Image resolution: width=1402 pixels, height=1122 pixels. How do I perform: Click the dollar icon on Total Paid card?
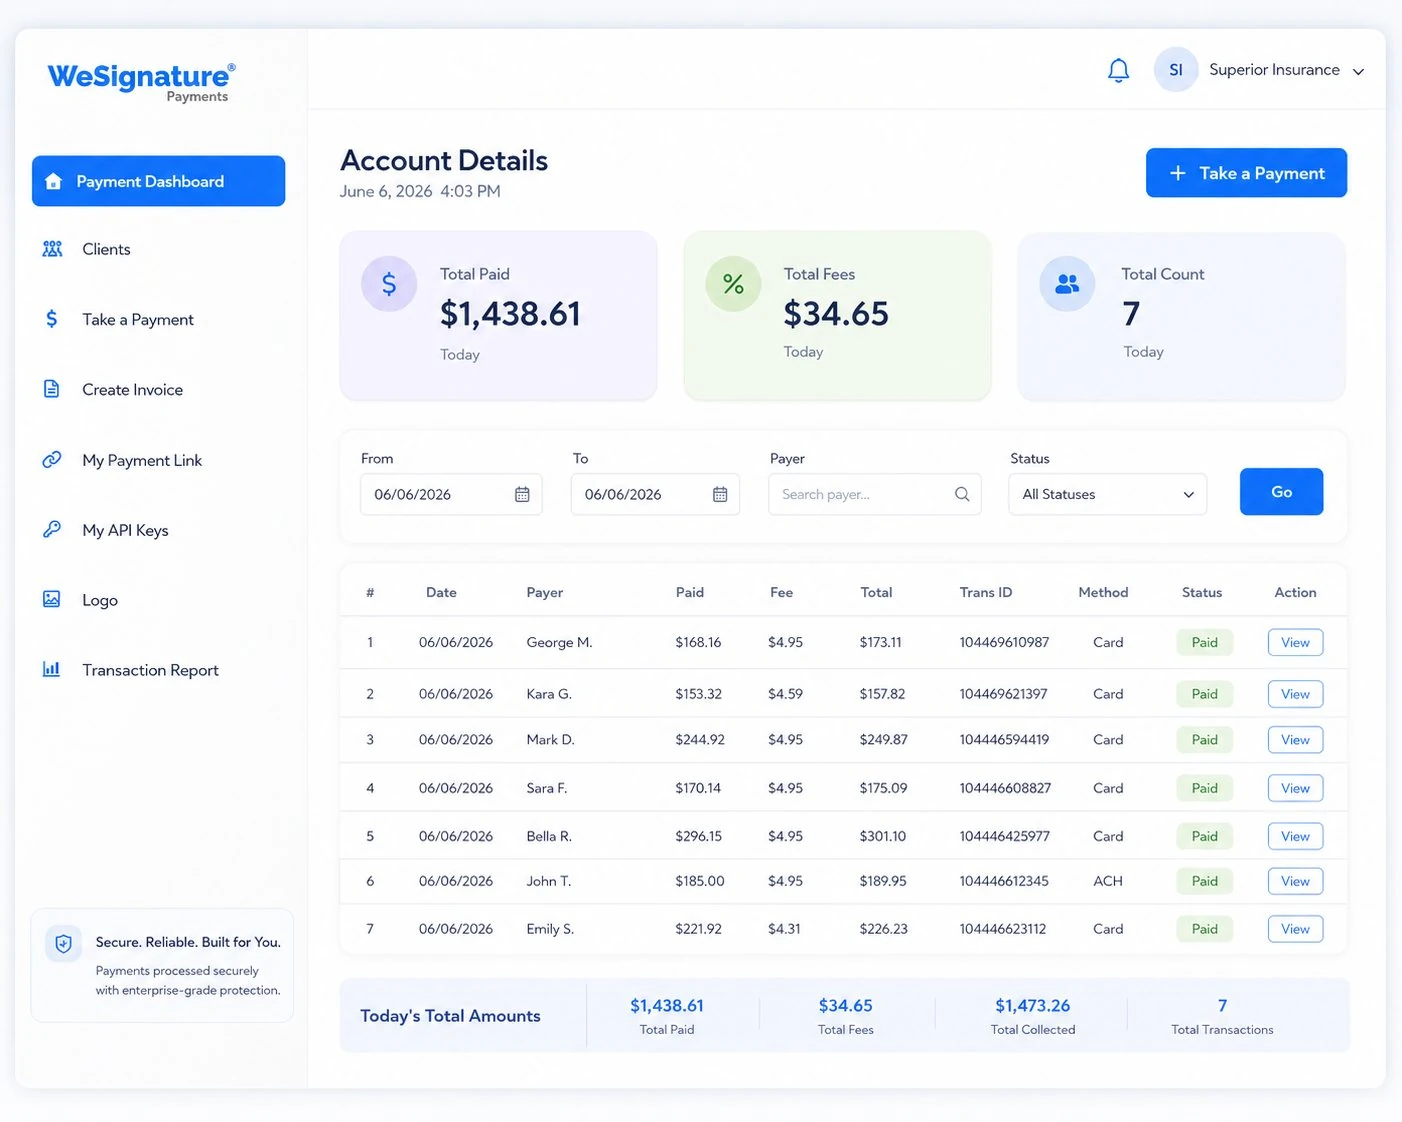click(389, 284)
